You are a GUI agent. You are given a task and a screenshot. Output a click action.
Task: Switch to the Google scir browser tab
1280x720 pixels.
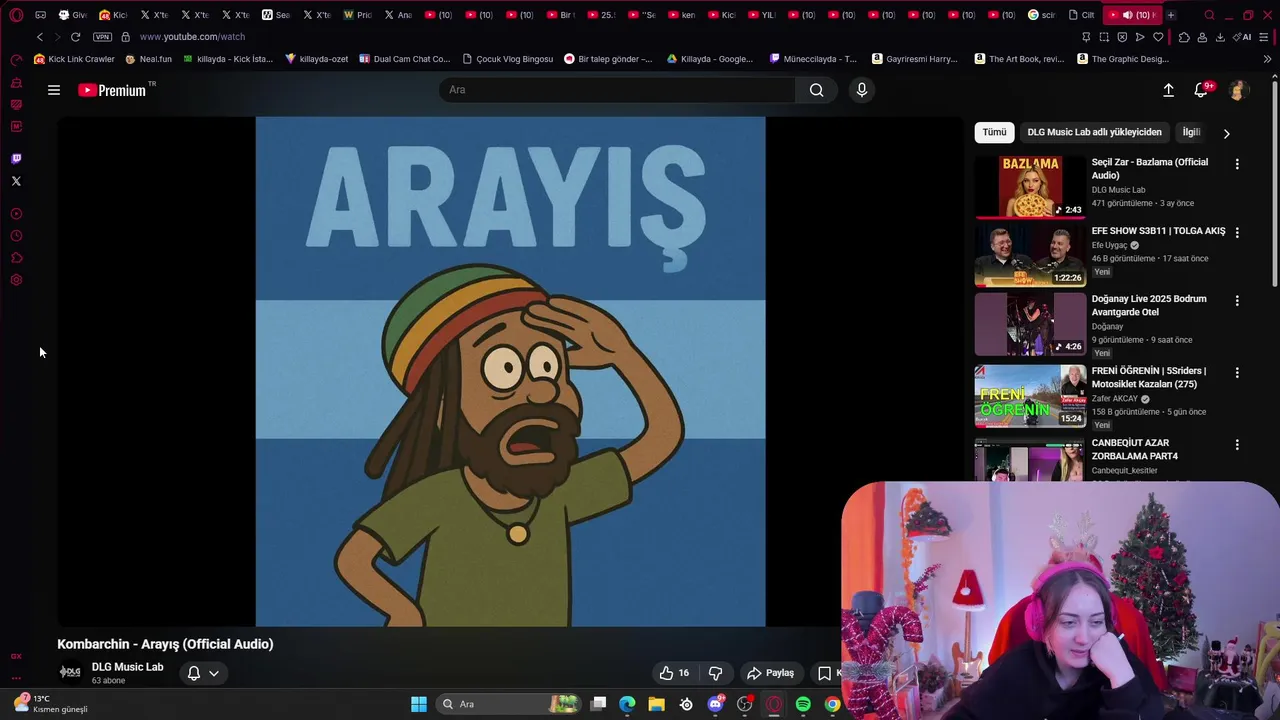tap(1041, 15)
